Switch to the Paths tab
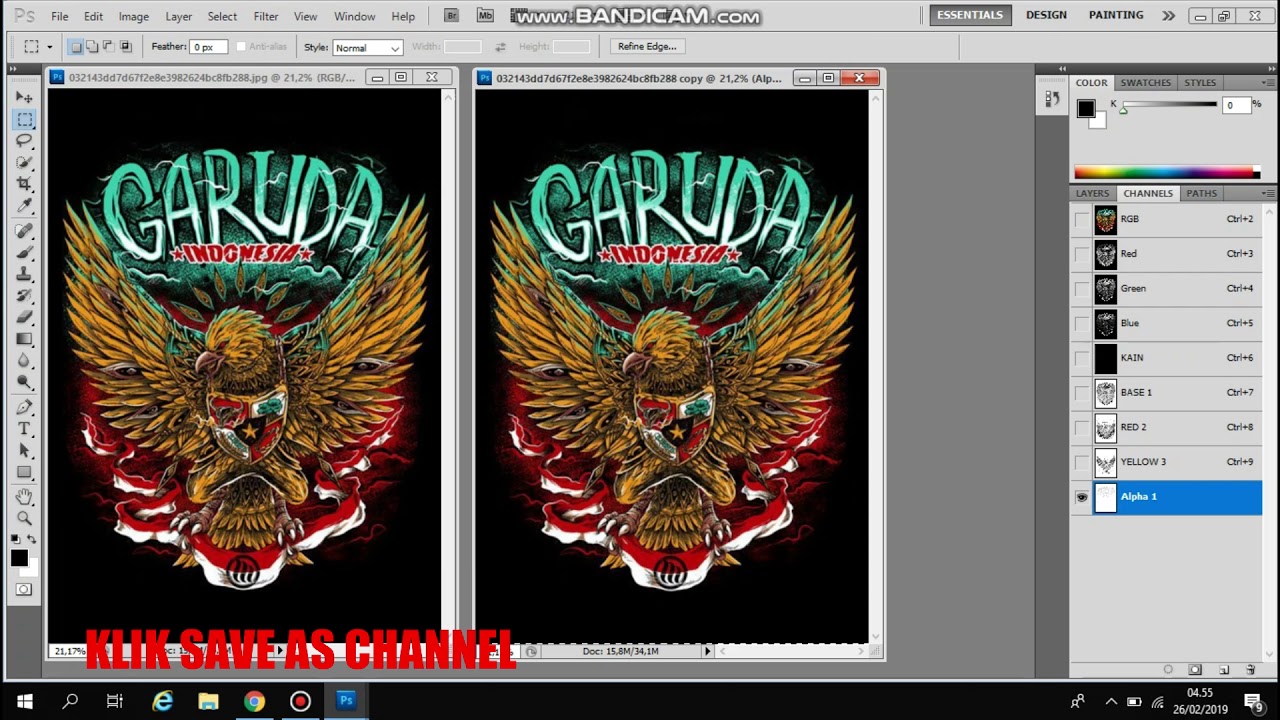Image resolution: width=1280 pixels, height=720 pixels. click(1202, 193)
